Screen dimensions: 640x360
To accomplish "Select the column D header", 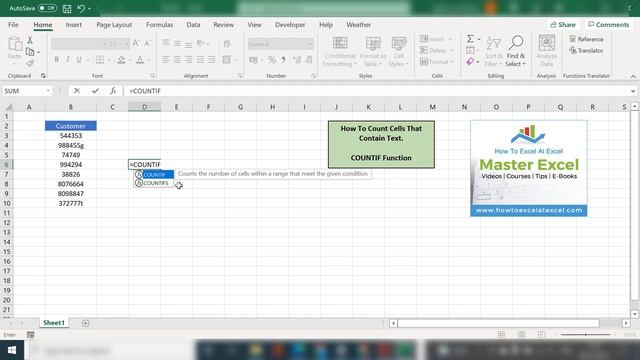I will pyautogui.click(x=144, y=107).
